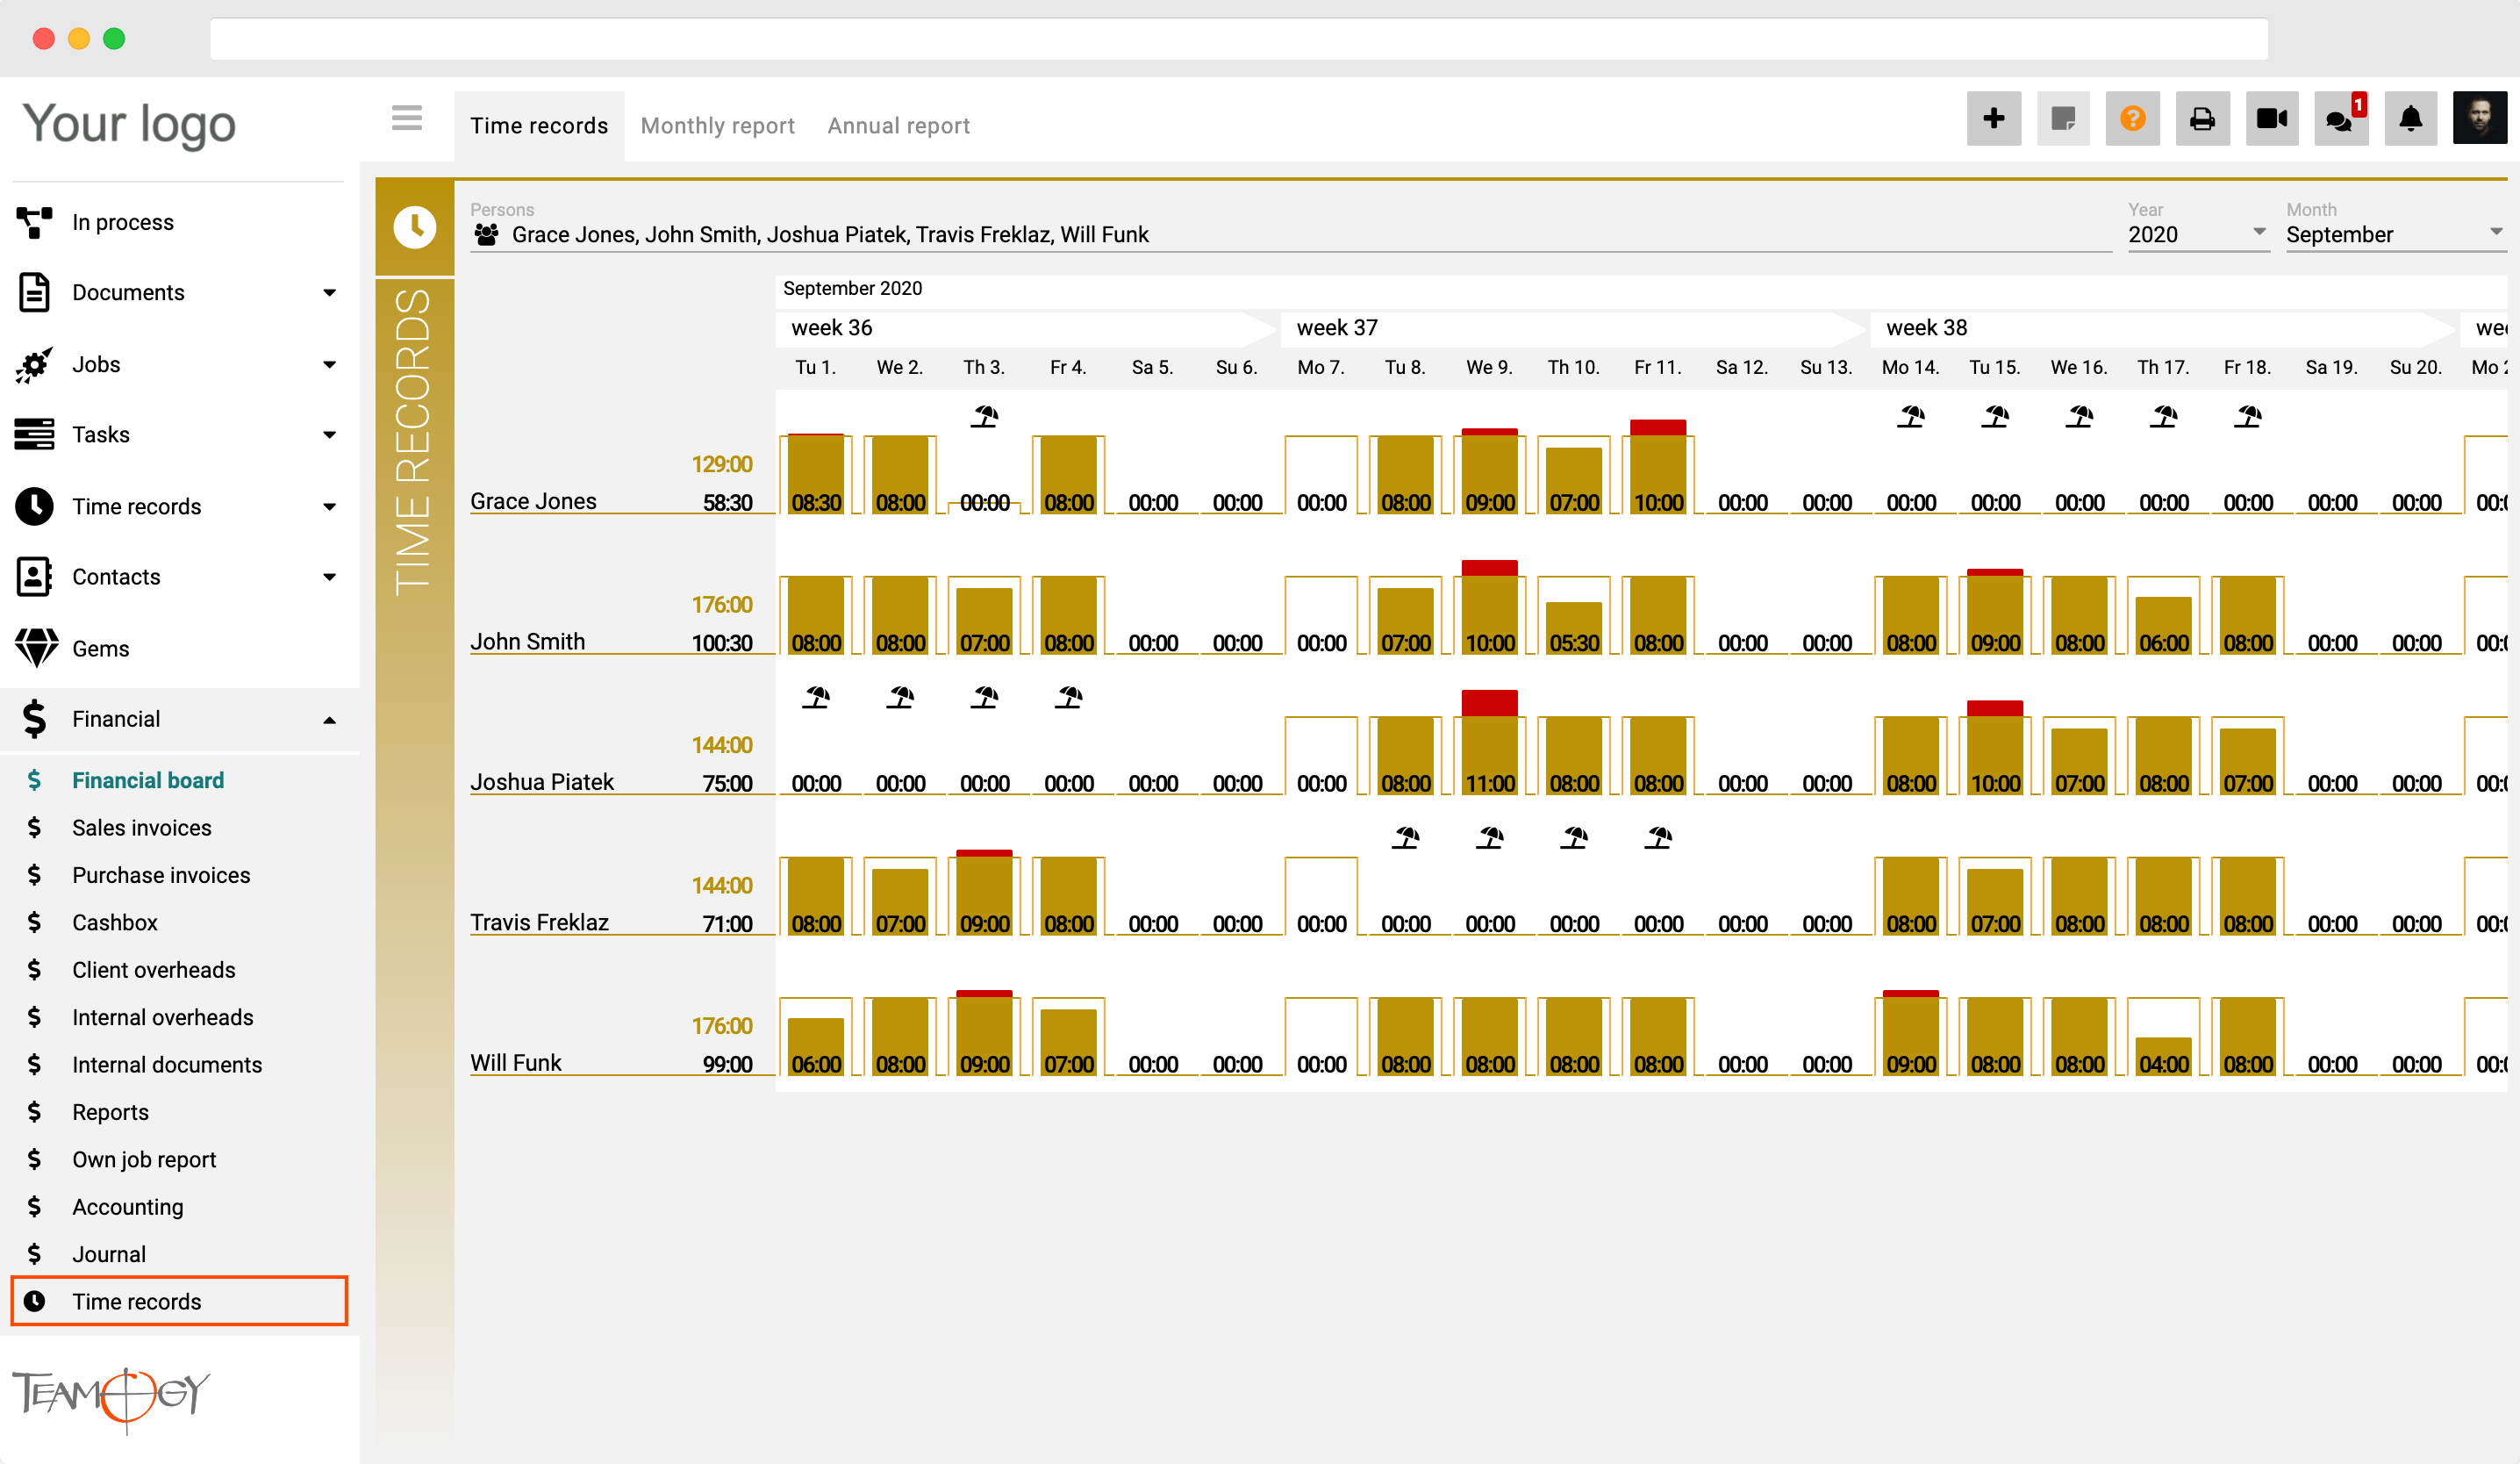The image size is (2520, 1464).
Task: Open the orange help question icon
Action: 2132,119
